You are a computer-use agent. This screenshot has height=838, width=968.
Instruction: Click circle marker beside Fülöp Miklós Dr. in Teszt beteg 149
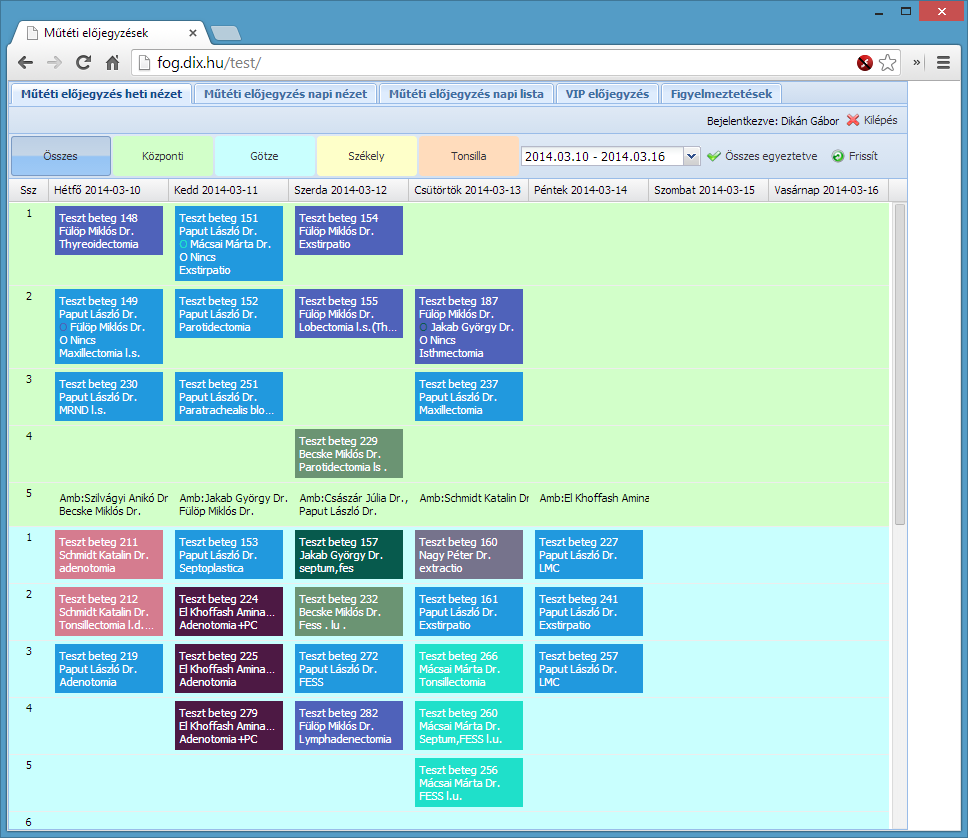pos(64,327)
